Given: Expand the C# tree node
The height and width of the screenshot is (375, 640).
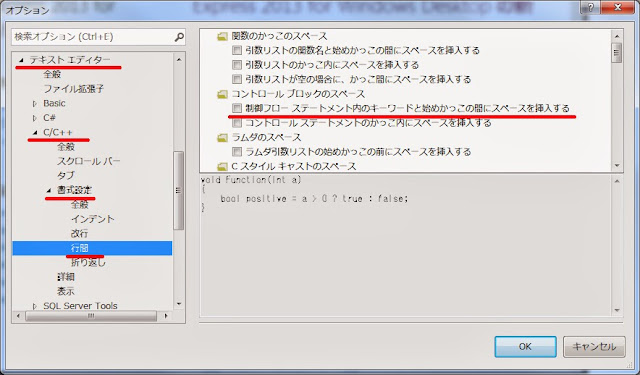Looking at the screenshot, I should pos(35,118).
